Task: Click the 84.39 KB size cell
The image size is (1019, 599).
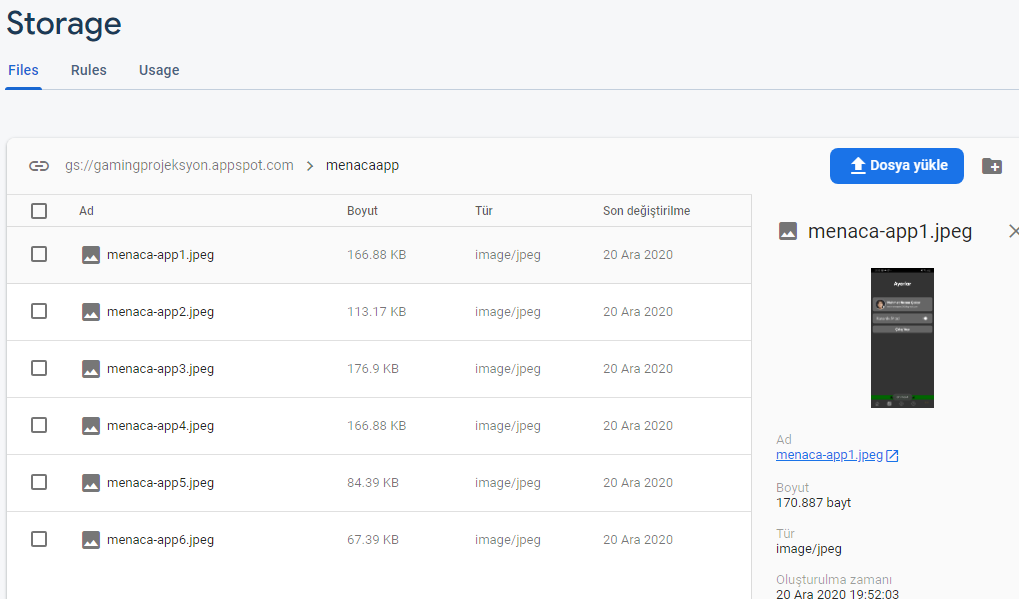Action: pos(373,483)
